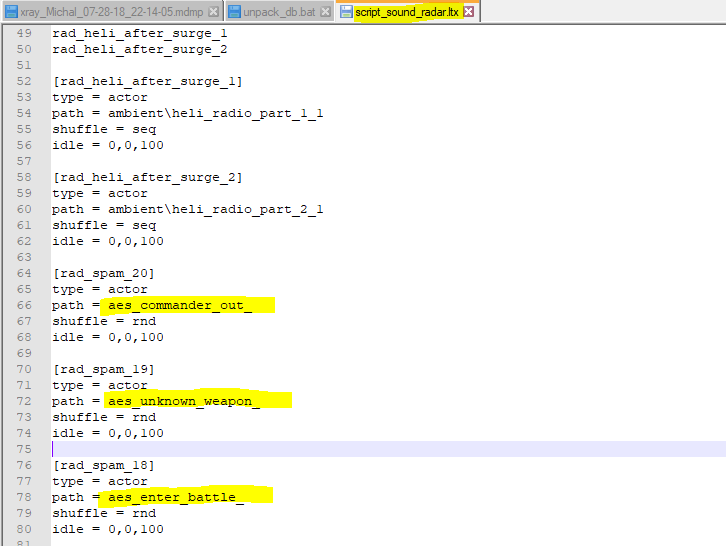726x546 pixels.
Task: Click the section header '[rad_spam_18]'
Action: 103,465
